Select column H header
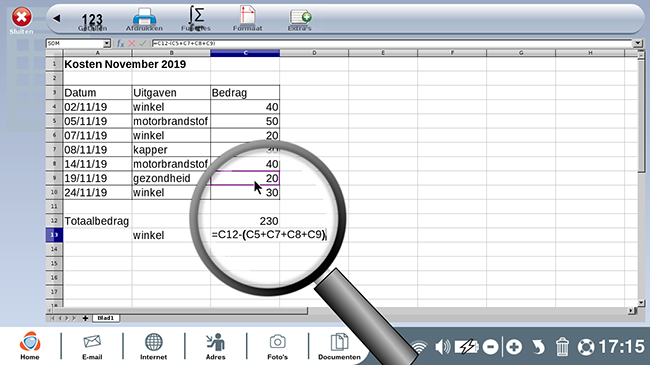Image resolution: width=650 pixels, height=365 pixels. pos(590,53)
